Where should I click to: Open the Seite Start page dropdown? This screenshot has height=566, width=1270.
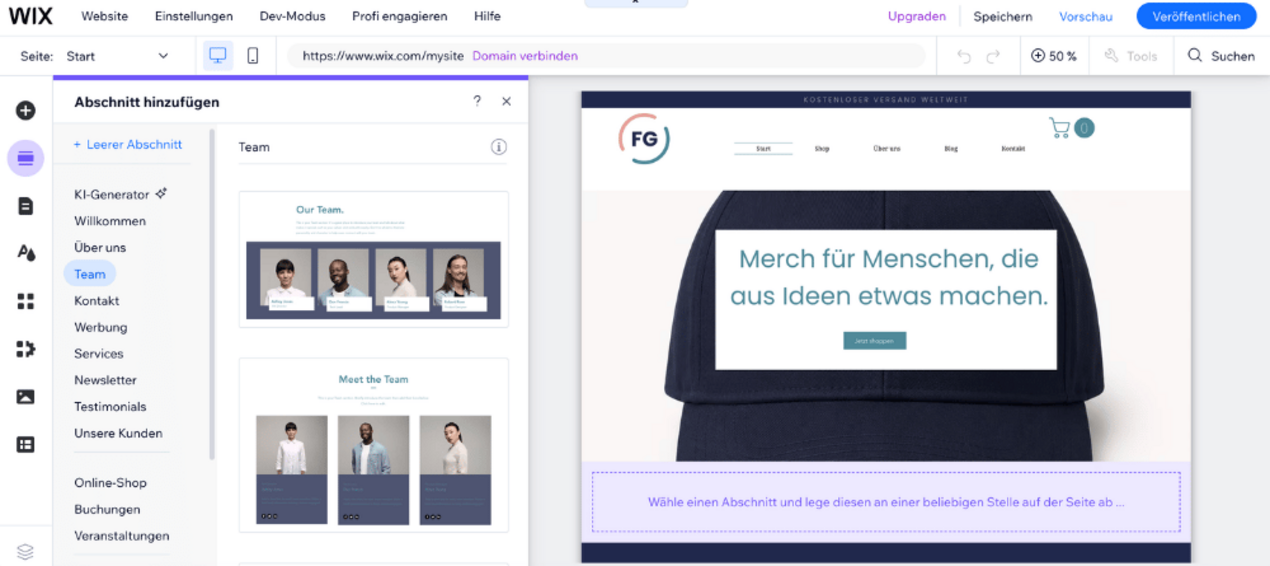[x=119, y=56]
